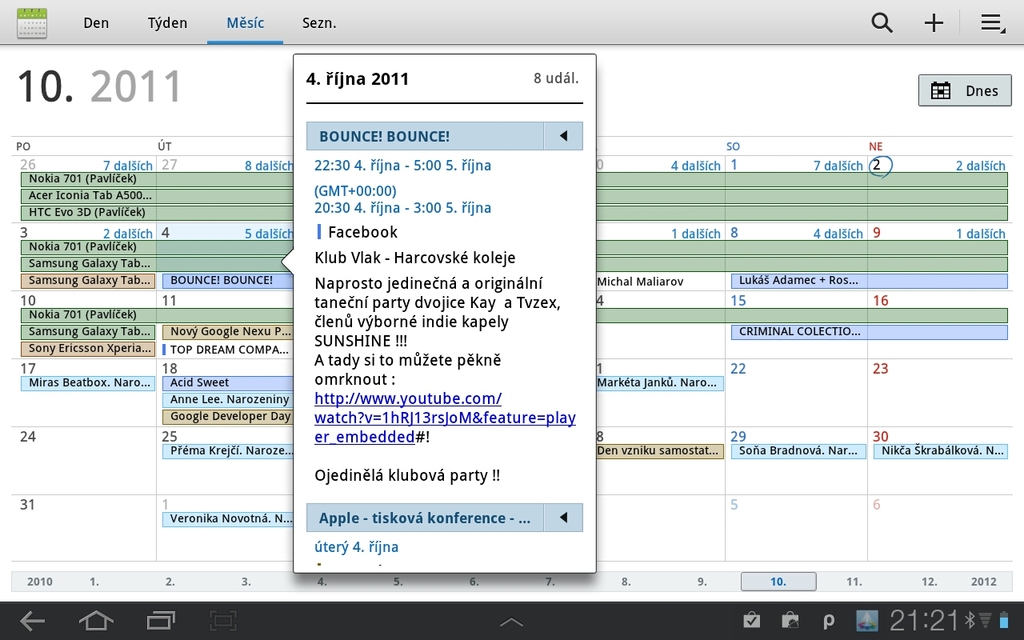Screen dimensions: 1024x640
Task: Open the search magnifier icon
Action: 881,23
